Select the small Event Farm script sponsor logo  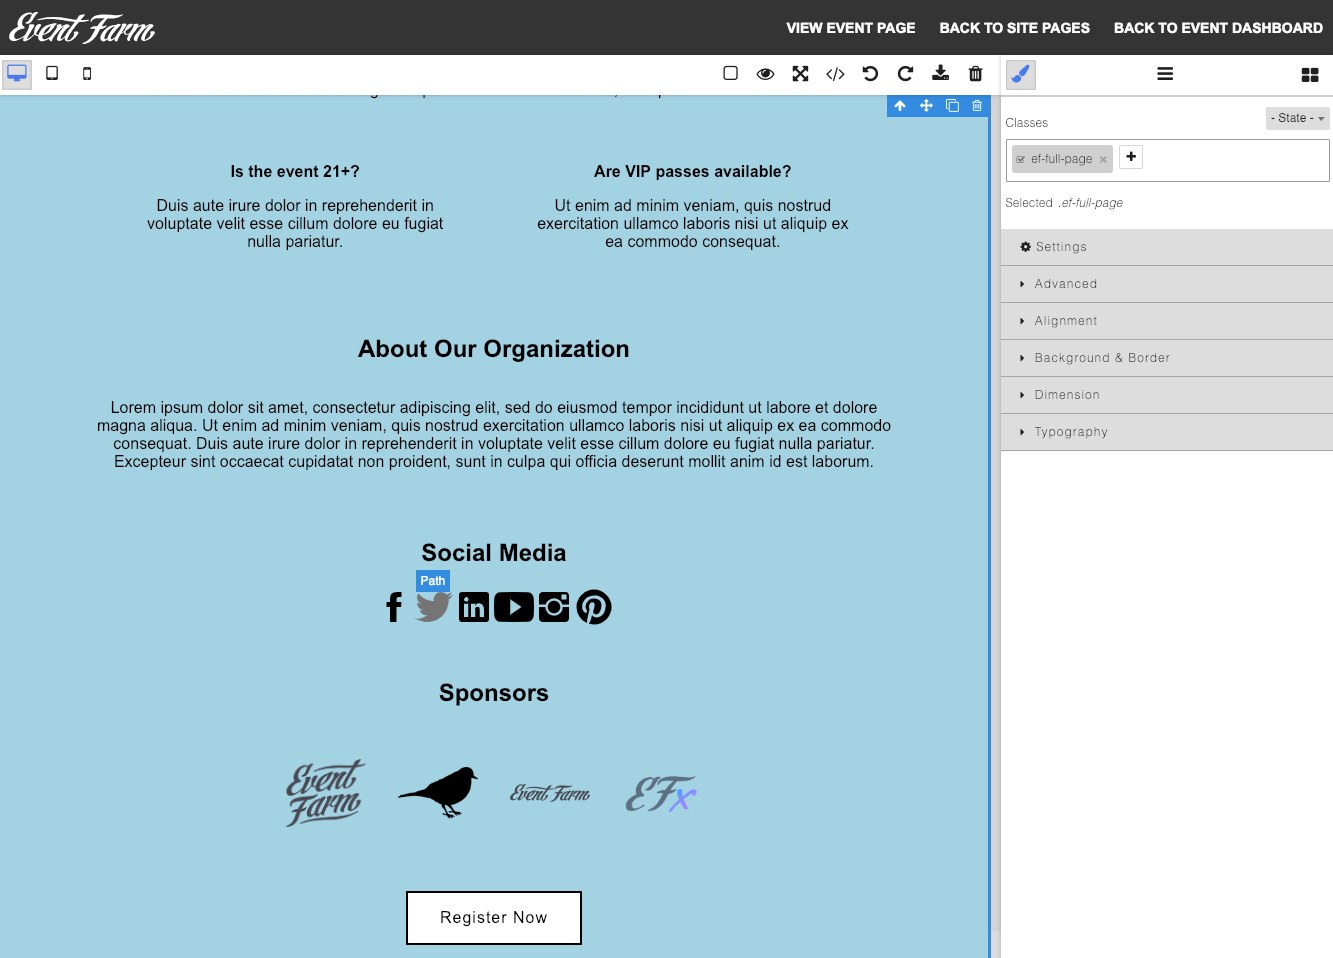550,793
